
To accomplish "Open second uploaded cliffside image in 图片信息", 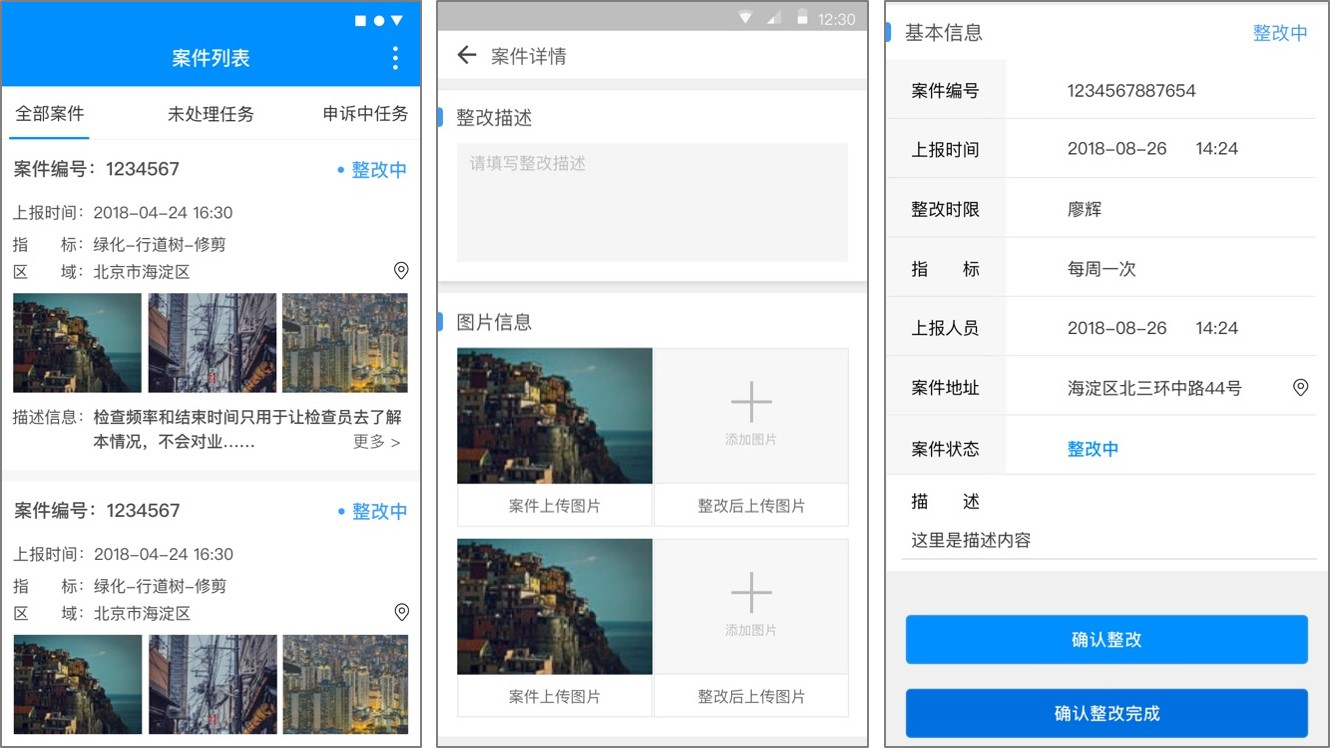I will point(555,607).
